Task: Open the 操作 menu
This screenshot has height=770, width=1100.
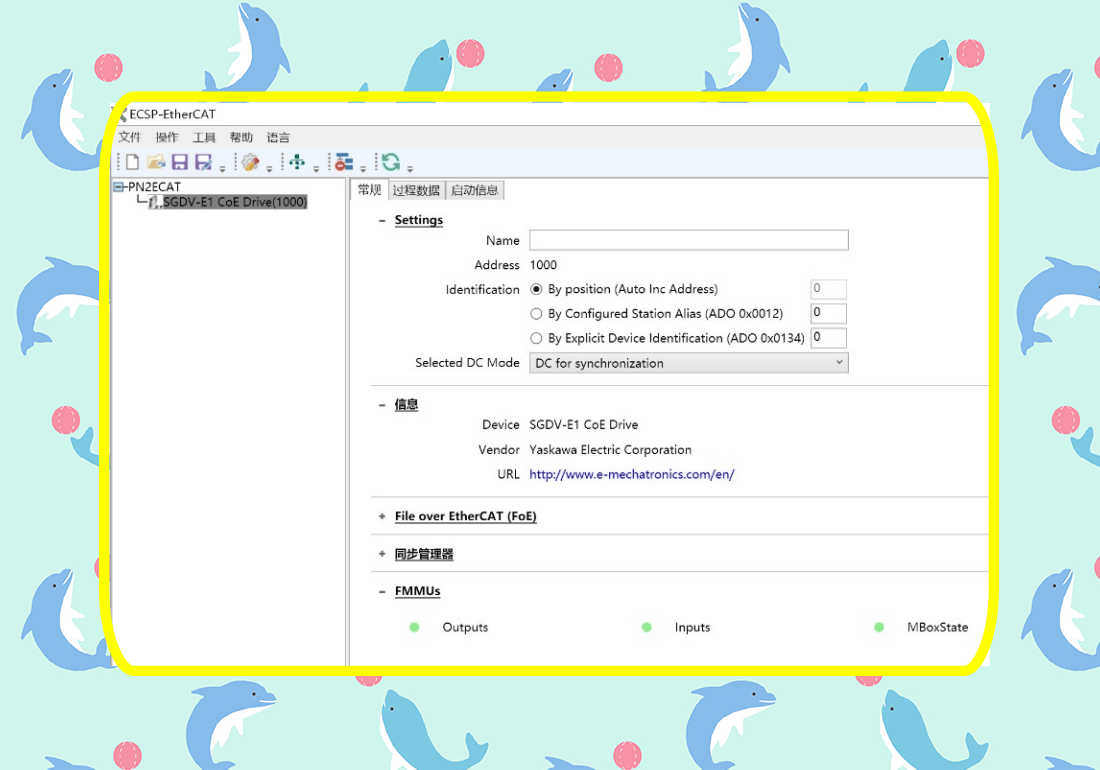Action: [167, 137]
